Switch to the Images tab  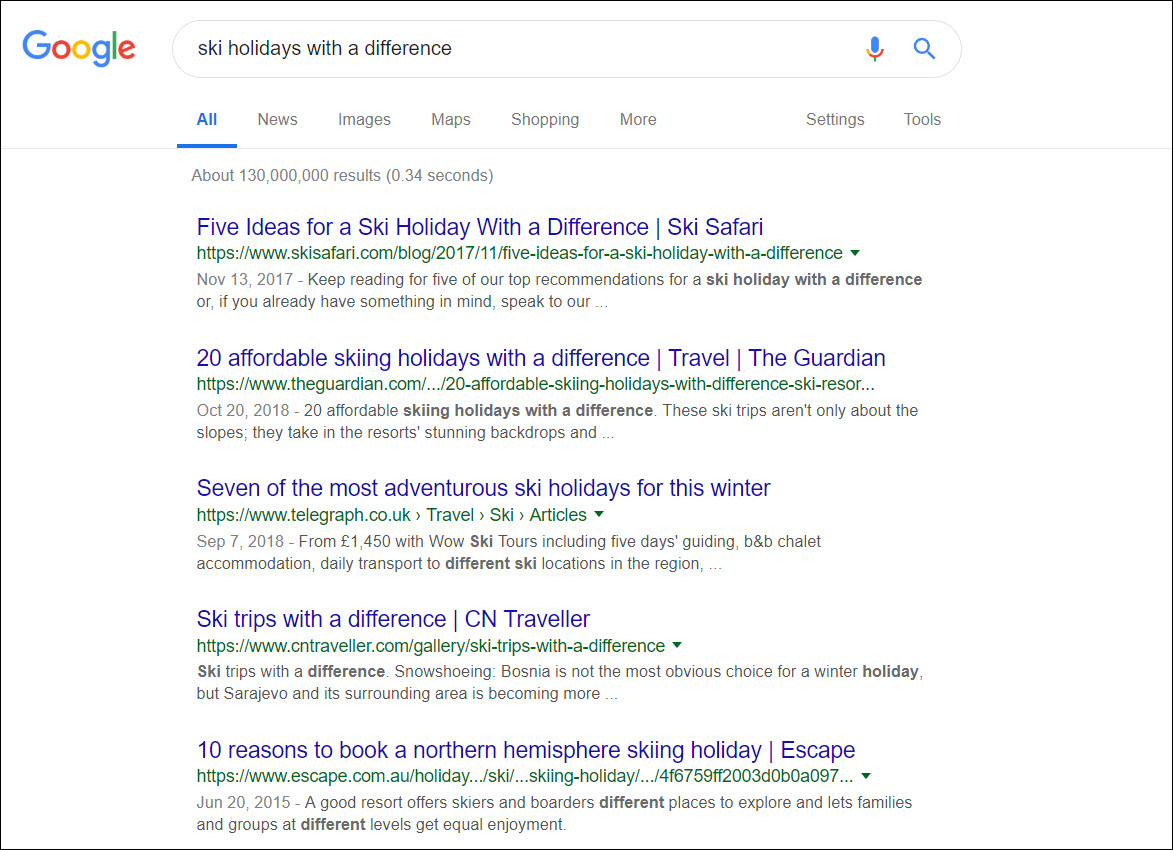[x=364, y=120]
